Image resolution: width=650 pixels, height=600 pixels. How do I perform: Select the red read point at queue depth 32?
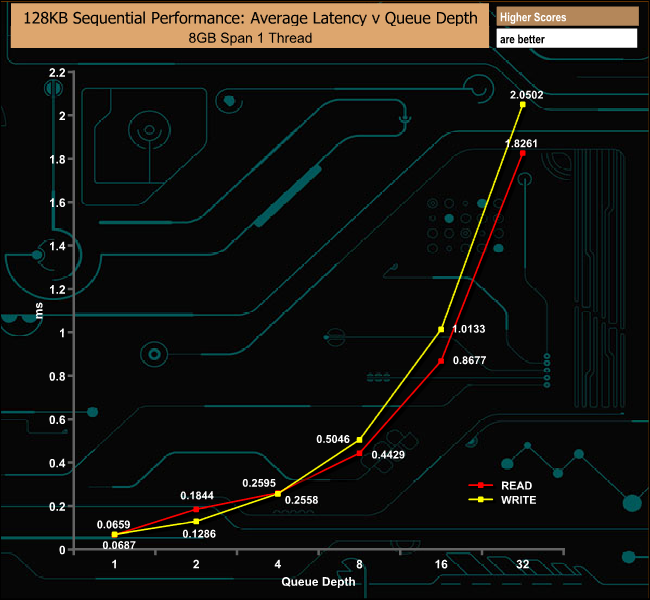tap(523, 153)
